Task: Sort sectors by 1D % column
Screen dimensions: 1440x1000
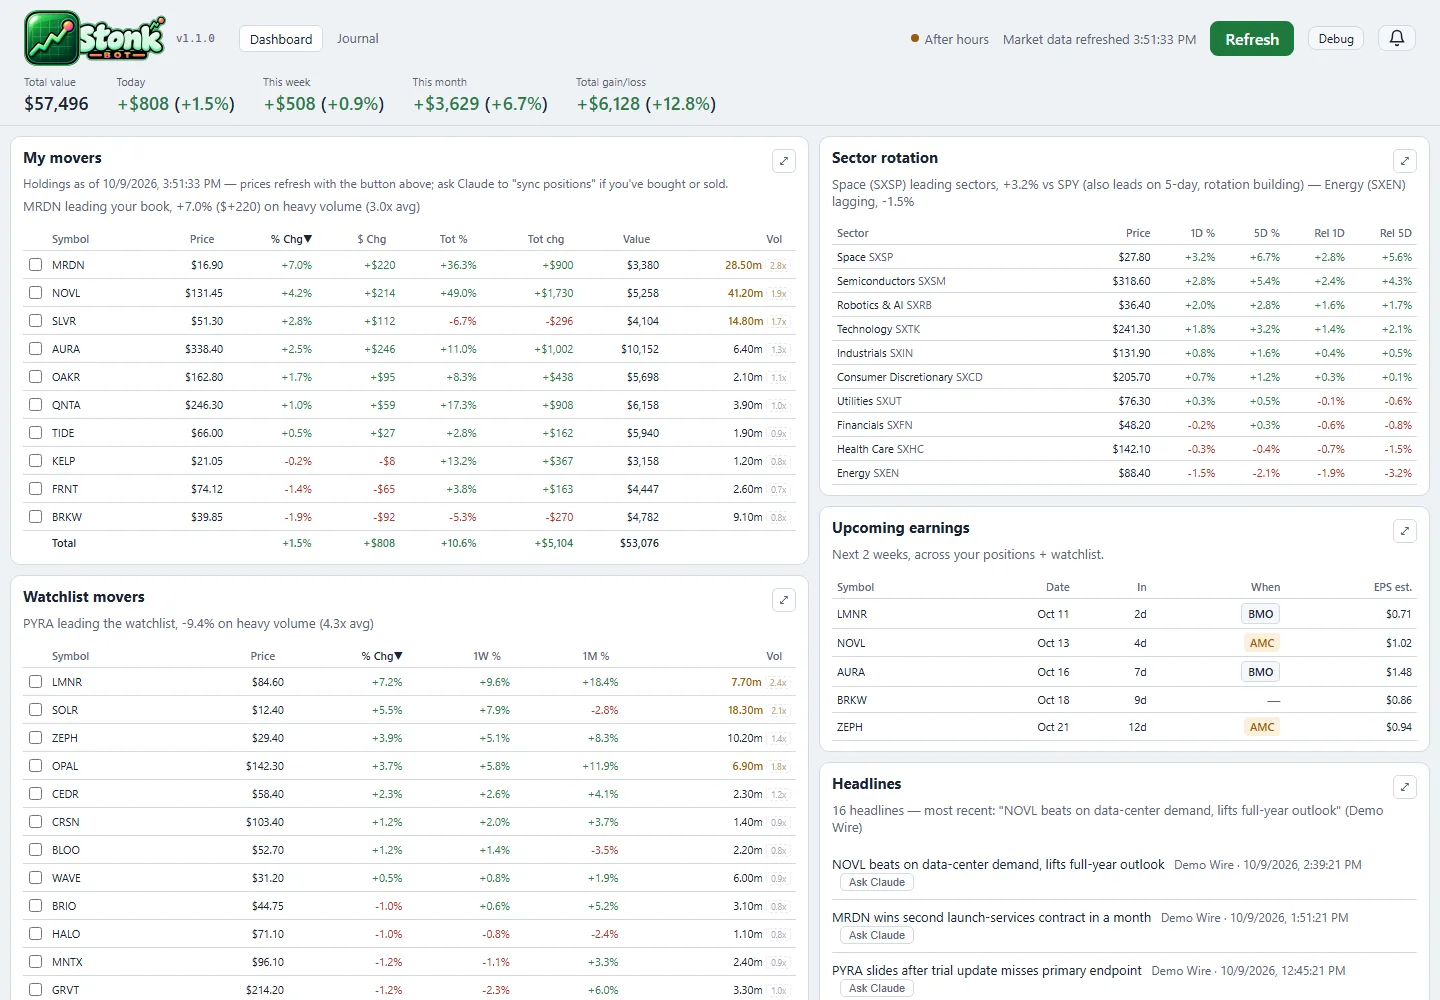Action: coord(1203,233)
